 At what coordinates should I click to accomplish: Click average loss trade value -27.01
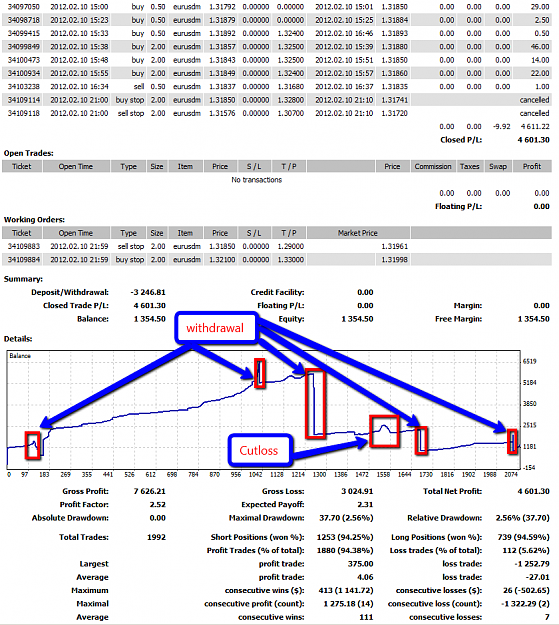[537, 577]
